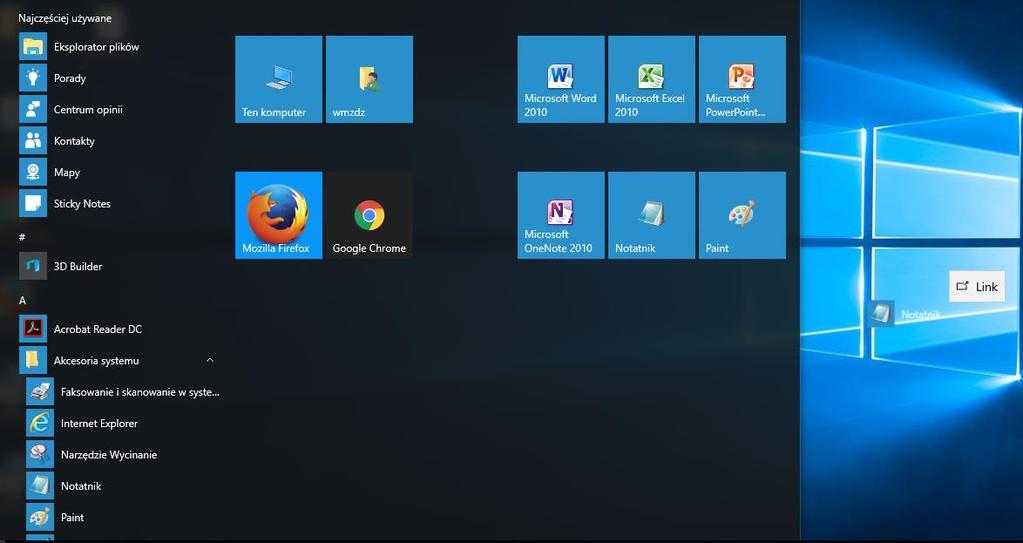This screenshot has height=543, width=1023.
Task: Launch the Microsoft Excel 2010 tile
Action: (652, 79)
